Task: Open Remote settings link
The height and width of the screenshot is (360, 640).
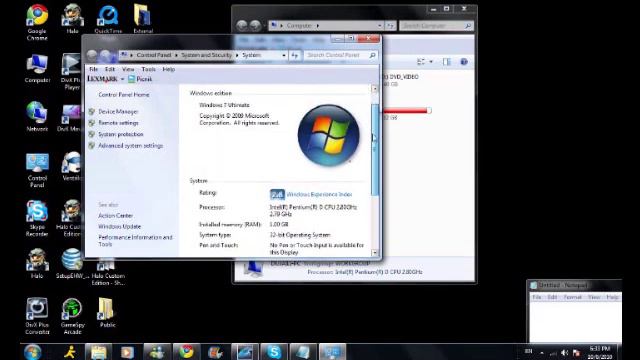Action: click(118, 123)
